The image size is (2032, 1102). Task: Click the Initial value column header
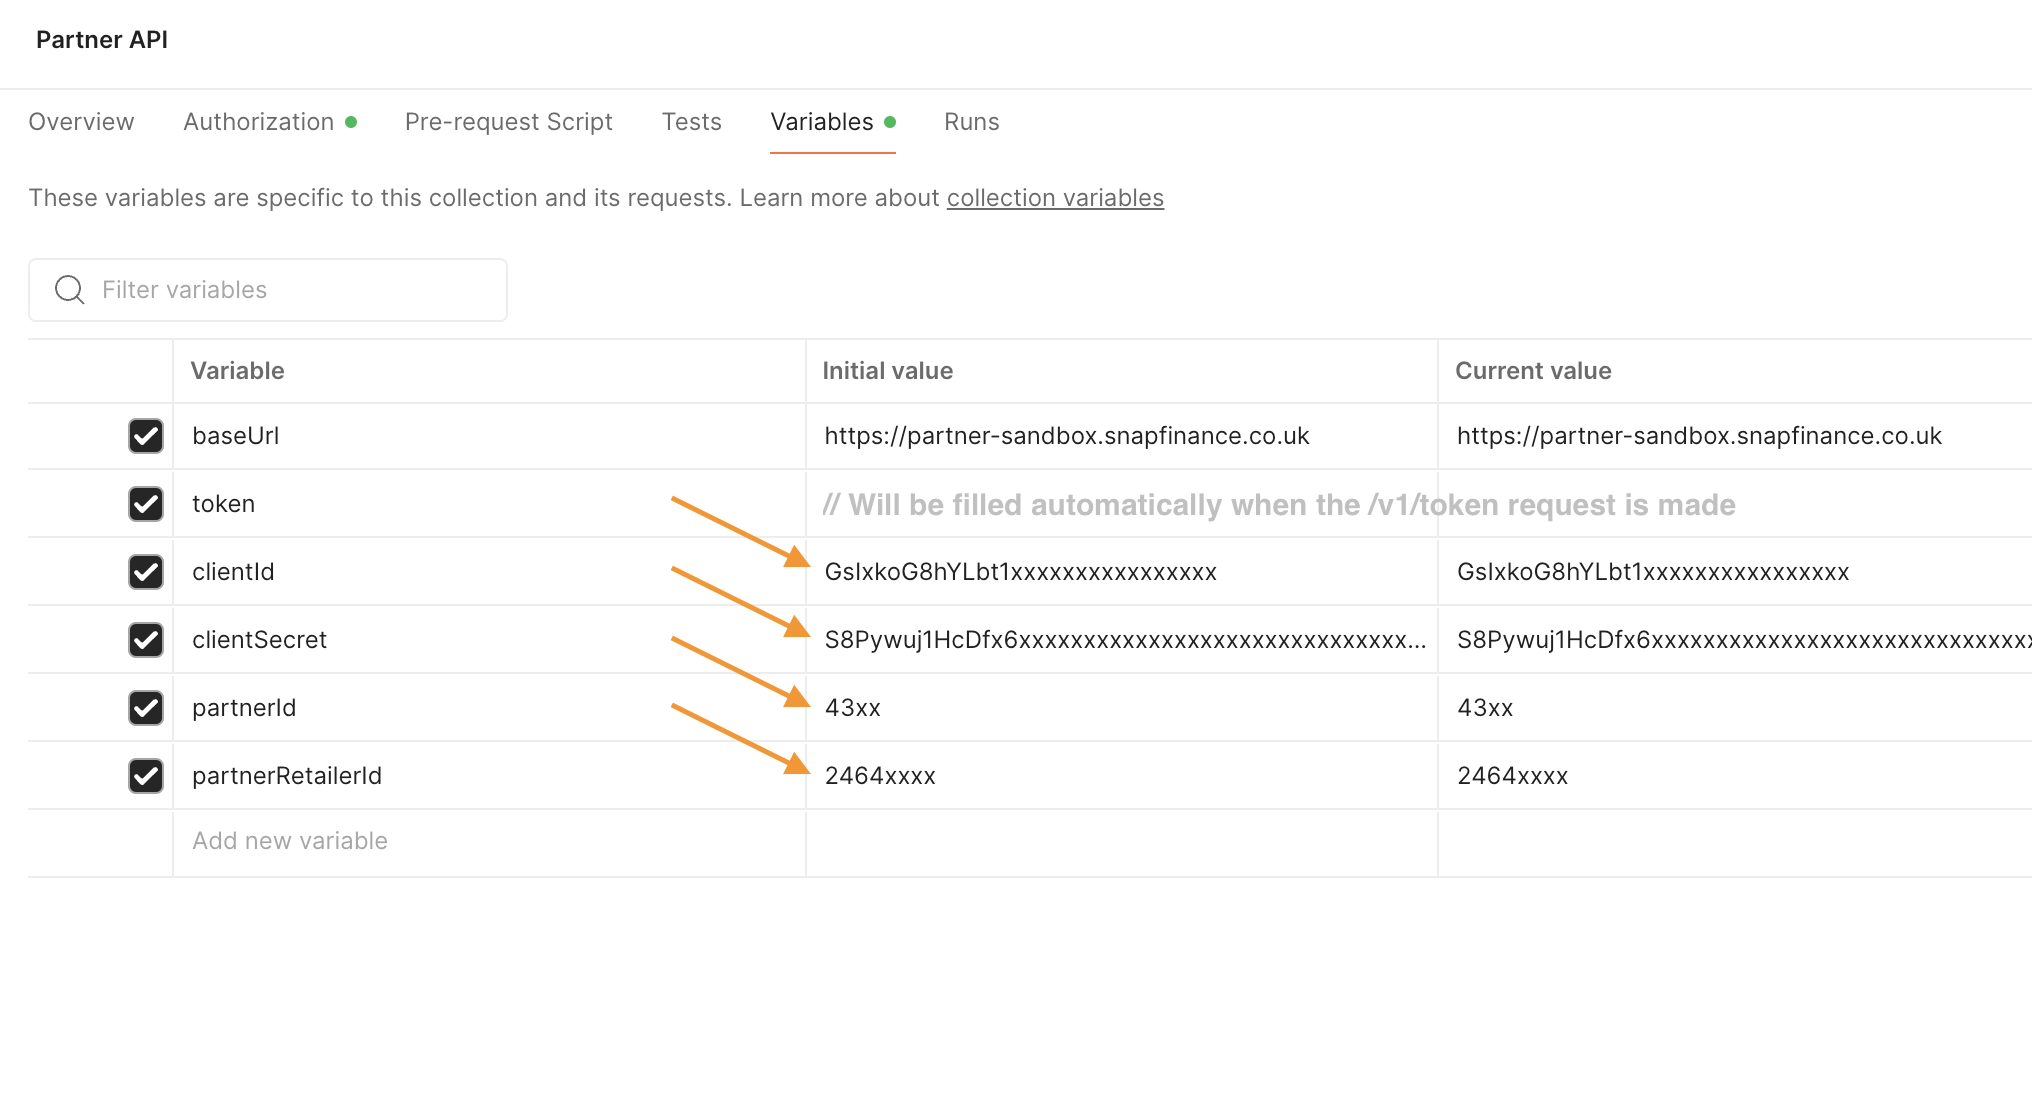click(x=887, y=371)
